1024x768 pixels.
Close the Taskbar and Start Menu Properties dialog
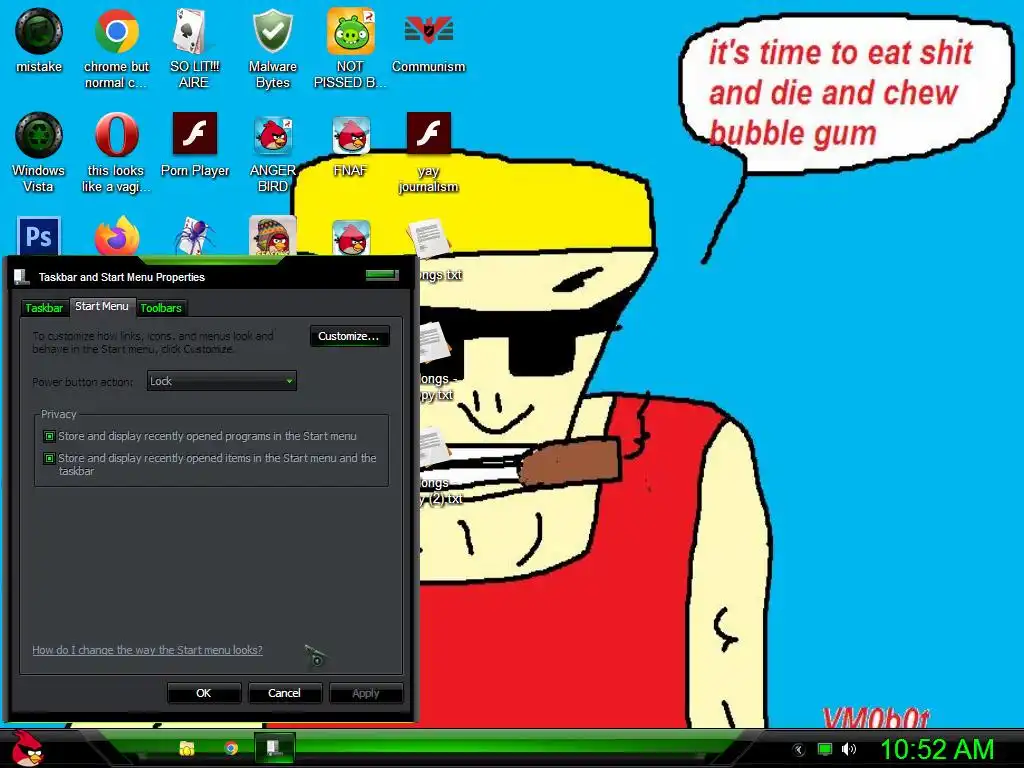(382, 274)
